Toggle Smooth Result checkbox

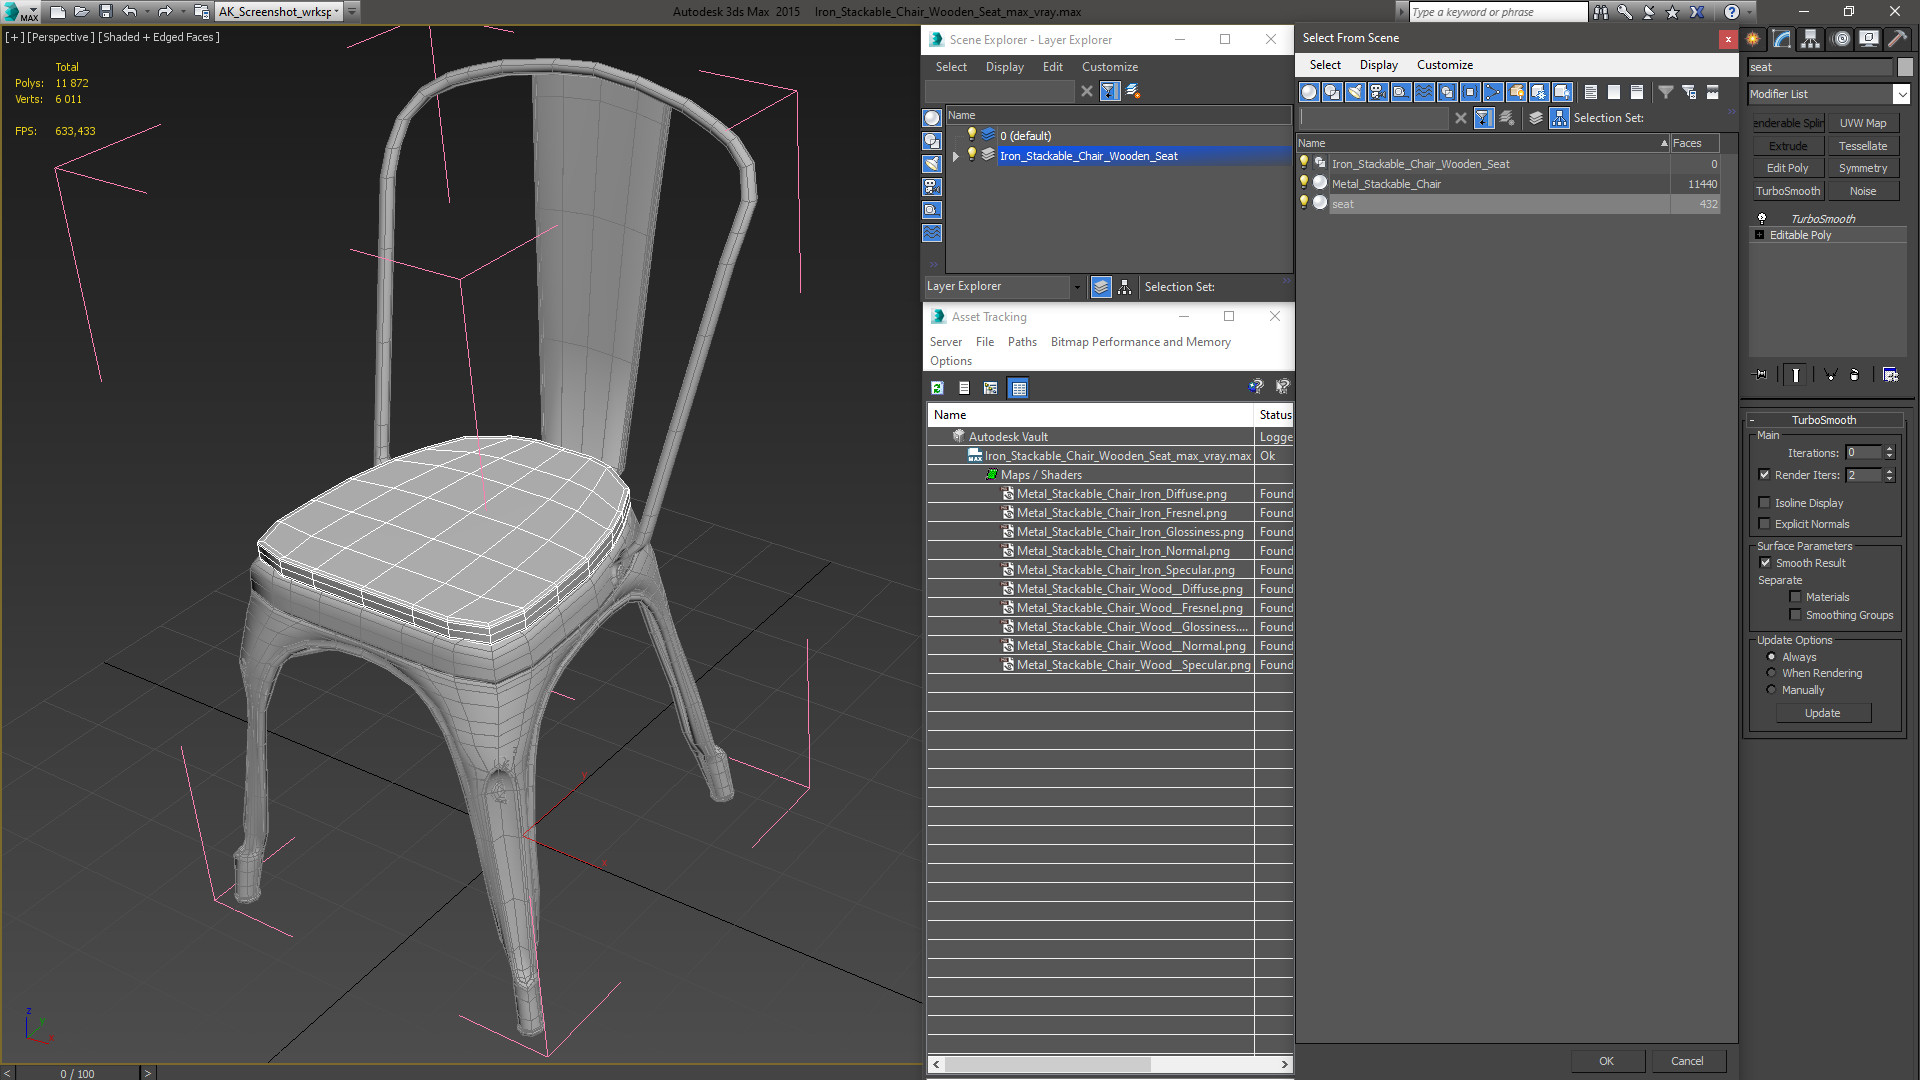point(1765,563)
